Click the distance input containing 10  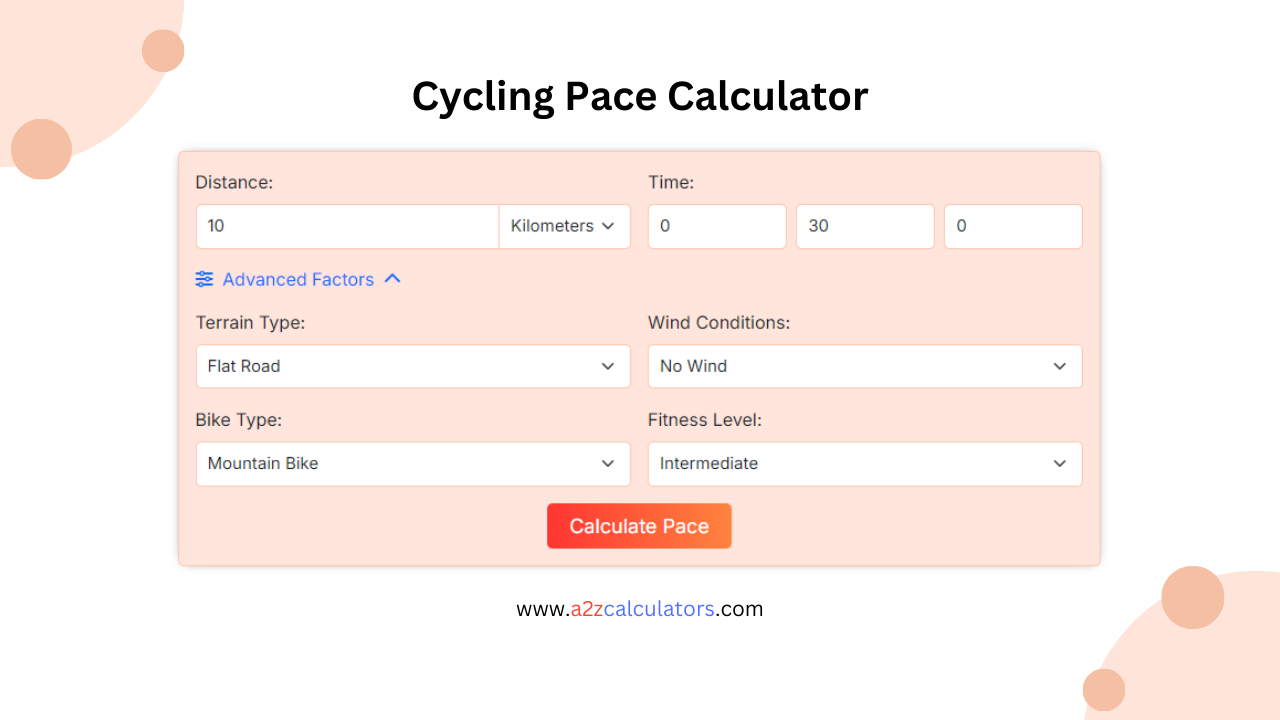click(347, 226)
